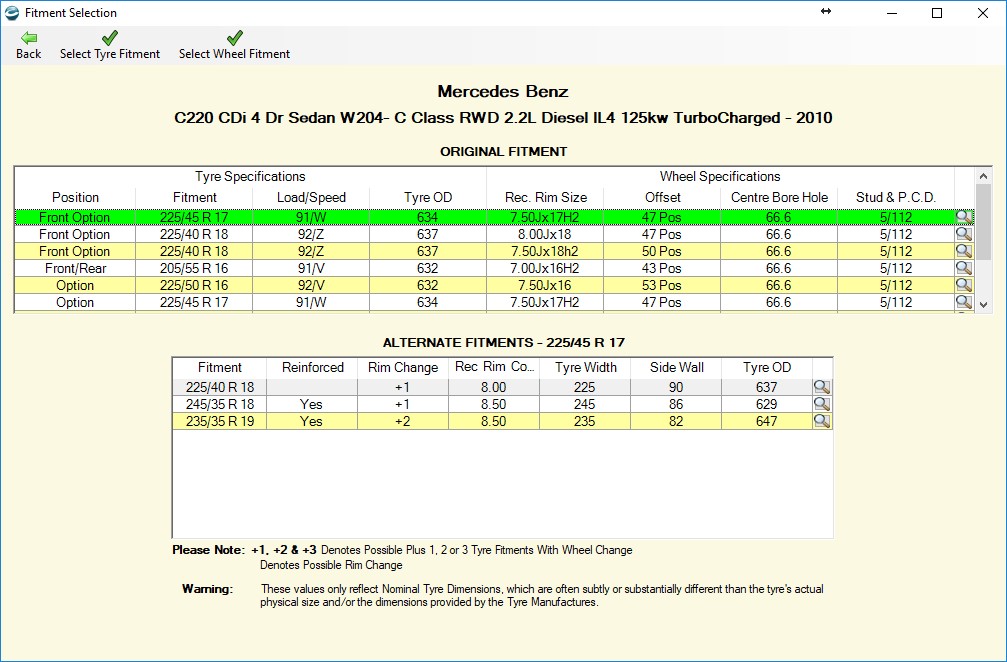Click the side wall value 86

pos(676,404)
